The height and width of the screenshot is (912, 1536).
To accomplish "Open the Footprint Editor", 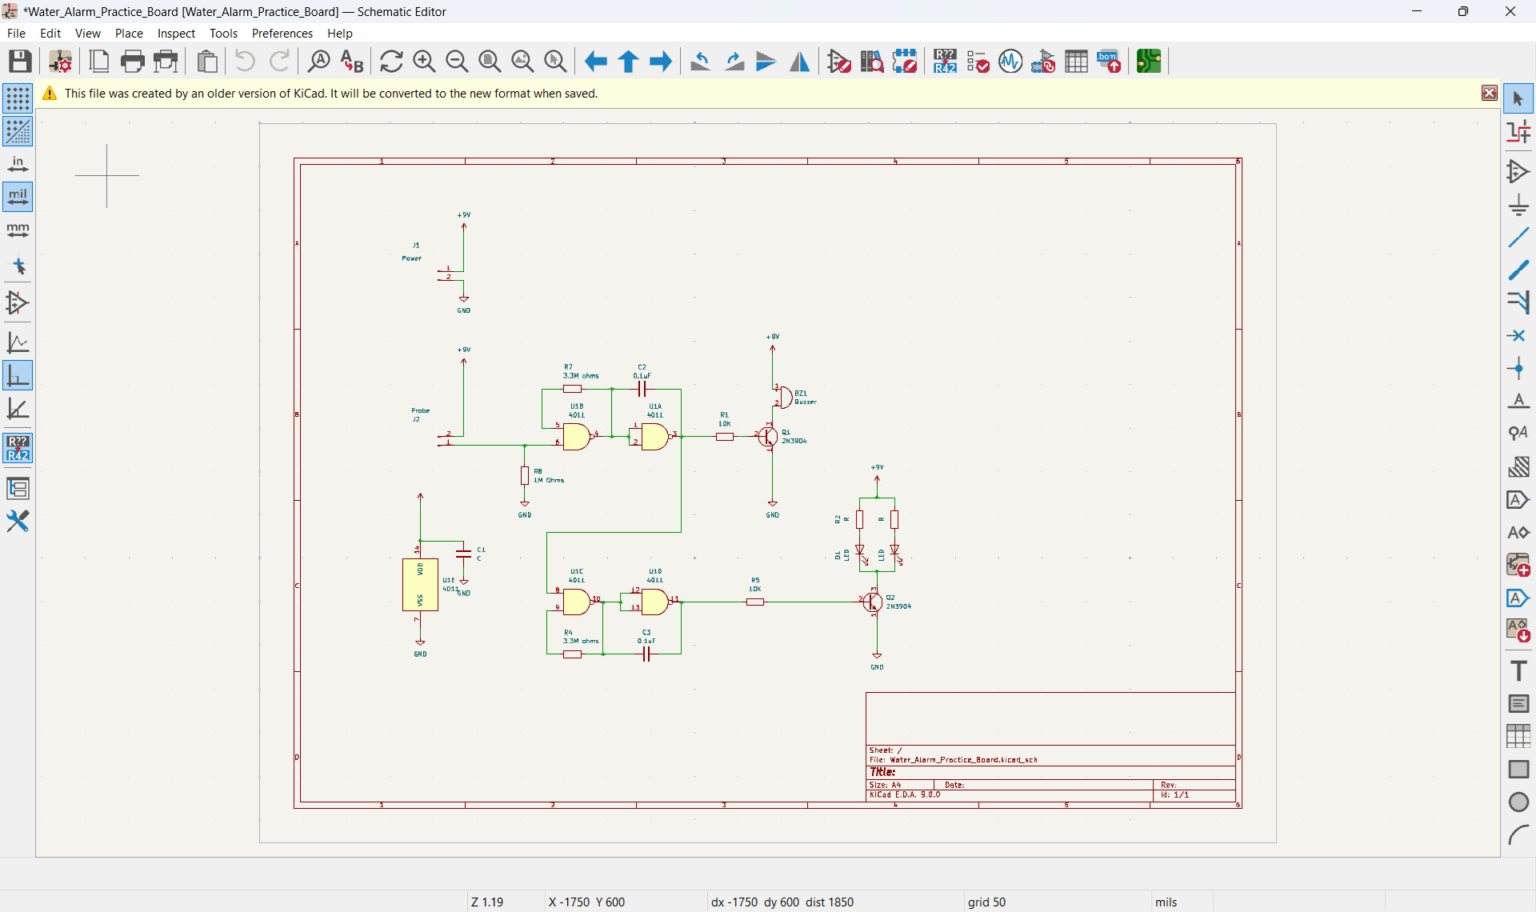I will pyautogui.click(x=905, y=61).
